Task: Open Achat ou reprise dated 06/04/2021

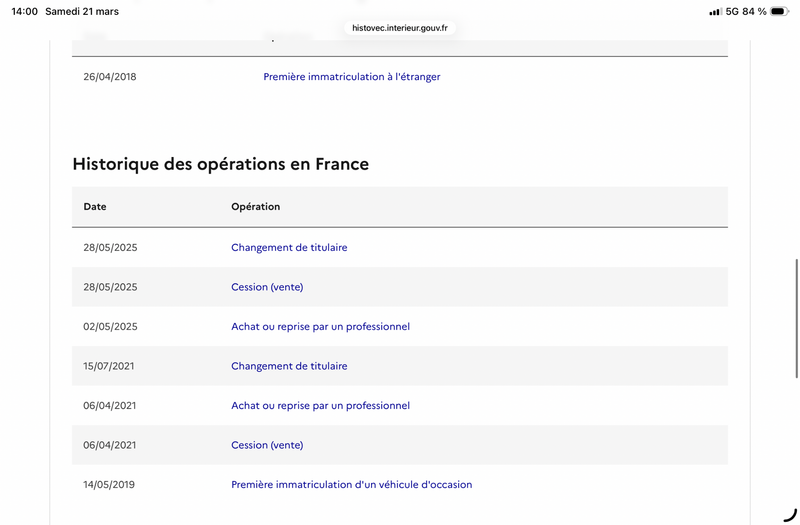Action: tap(320, 405)
